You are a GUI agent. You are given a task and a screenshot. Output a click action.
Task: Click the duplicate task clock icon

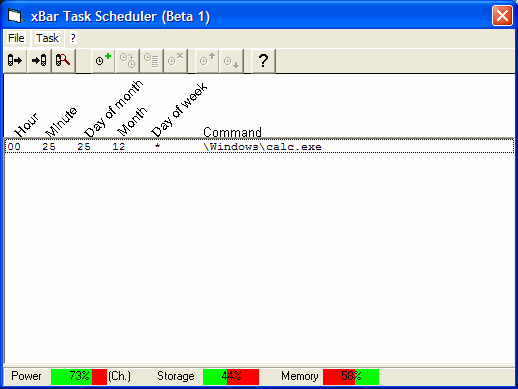tap(127, 61)
